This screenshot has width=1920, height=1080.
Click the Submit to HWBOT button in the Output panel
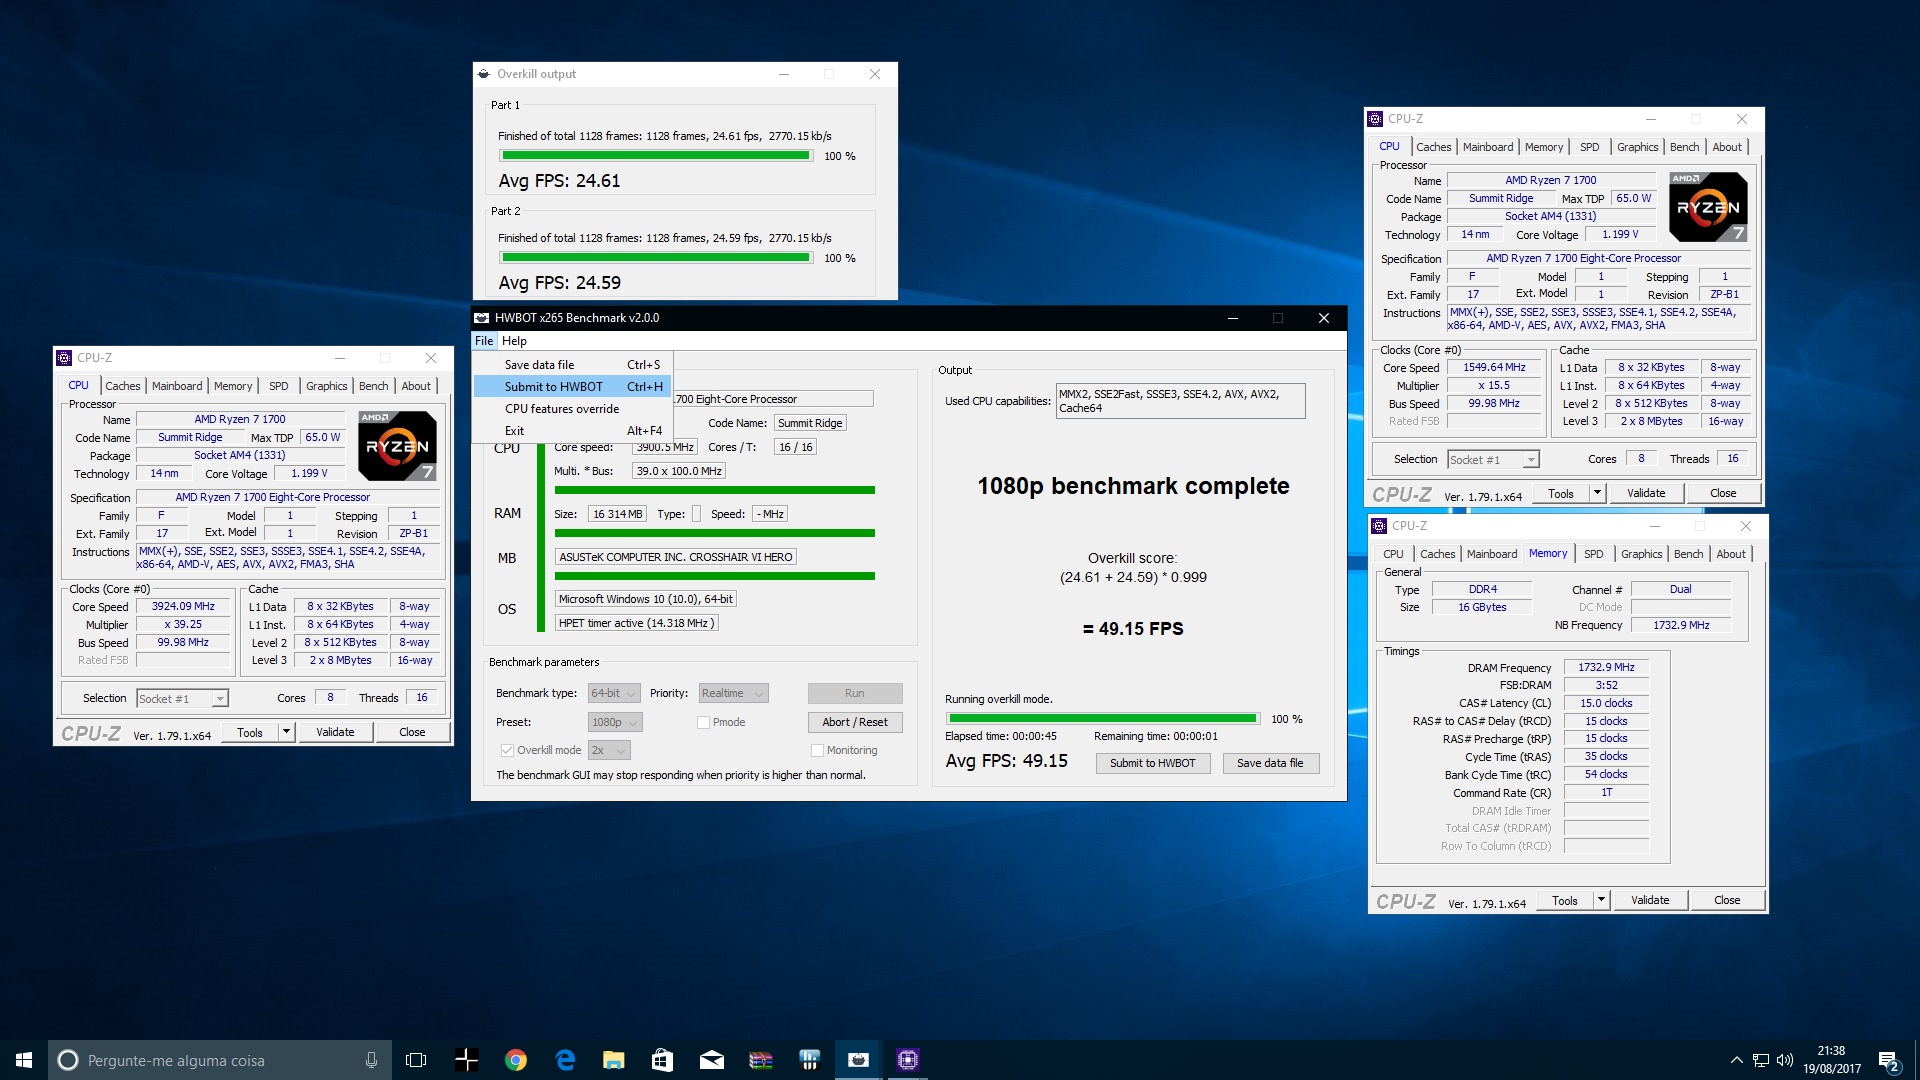1152,763
